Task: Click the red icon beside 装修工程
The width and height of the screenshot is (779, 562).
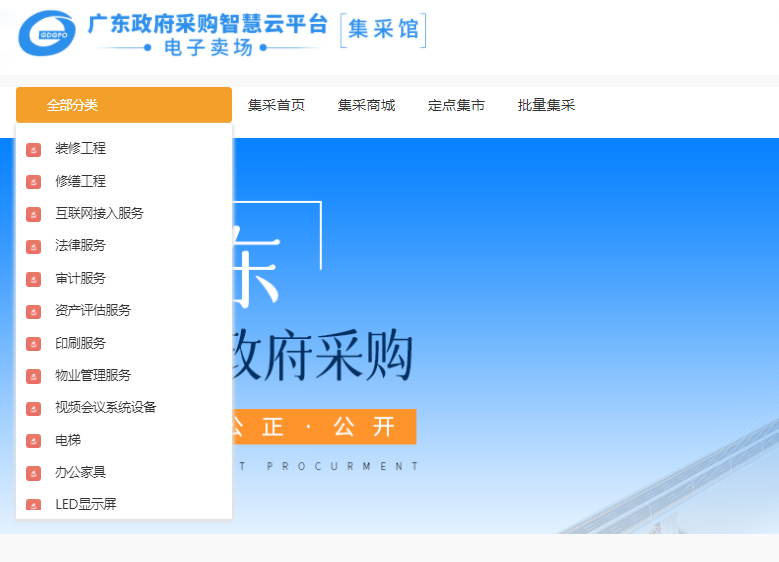Action: point(33,149)
